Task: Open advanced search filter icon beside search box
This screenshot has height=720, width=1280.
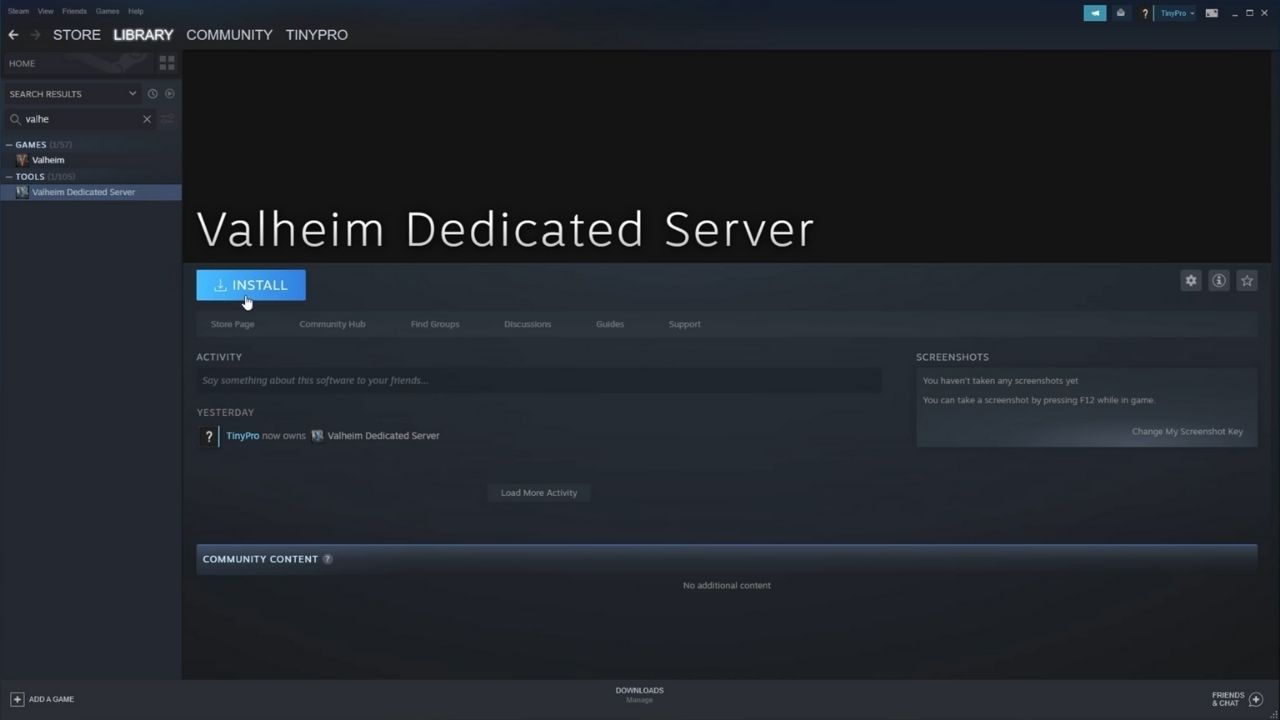Action: 167,118
